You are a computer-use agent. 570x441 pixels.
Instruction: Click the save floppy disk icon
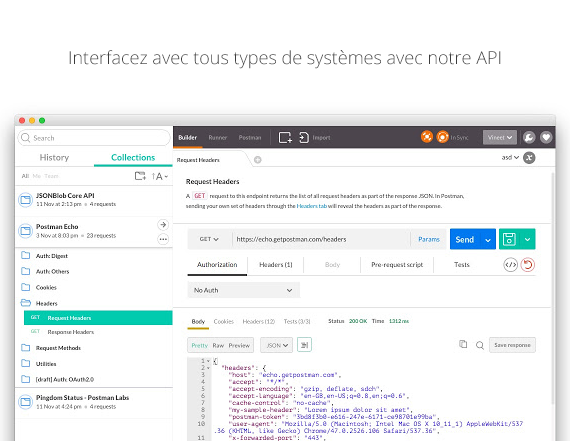(509, 239)
